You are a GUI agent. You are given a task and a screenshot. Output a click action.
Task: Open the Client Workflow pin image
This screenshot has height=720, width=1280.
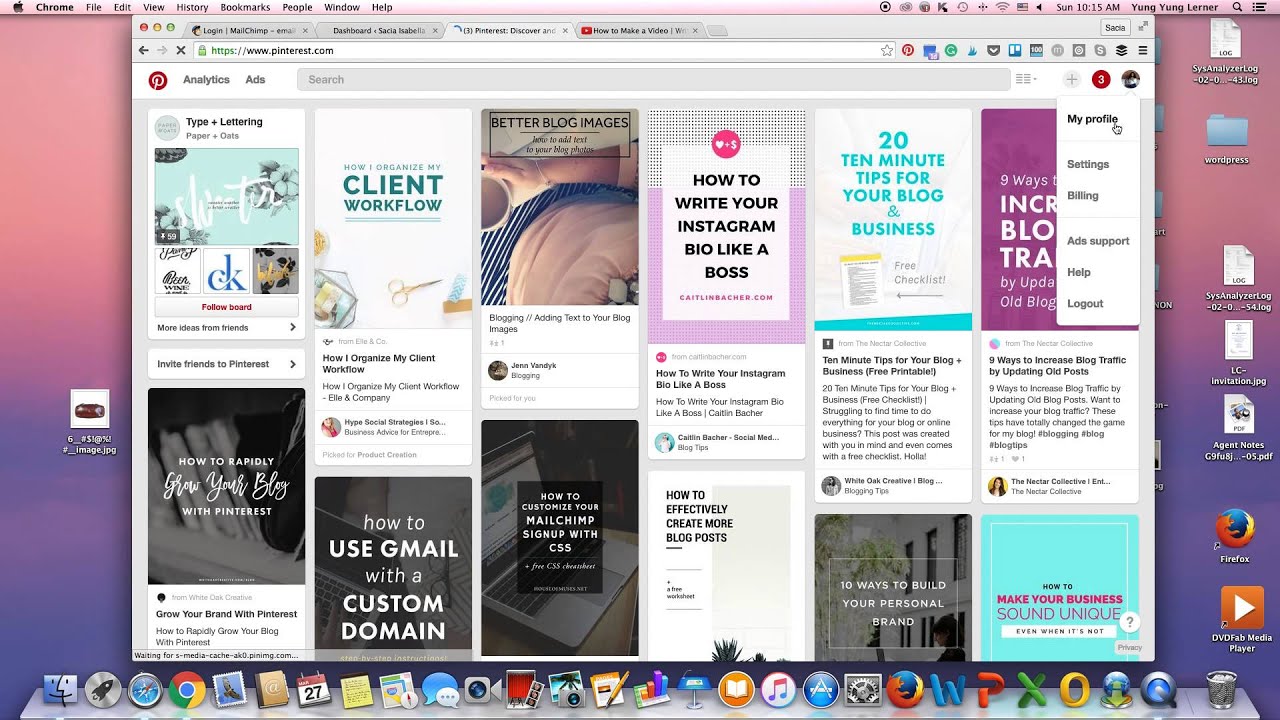[393, 219]
